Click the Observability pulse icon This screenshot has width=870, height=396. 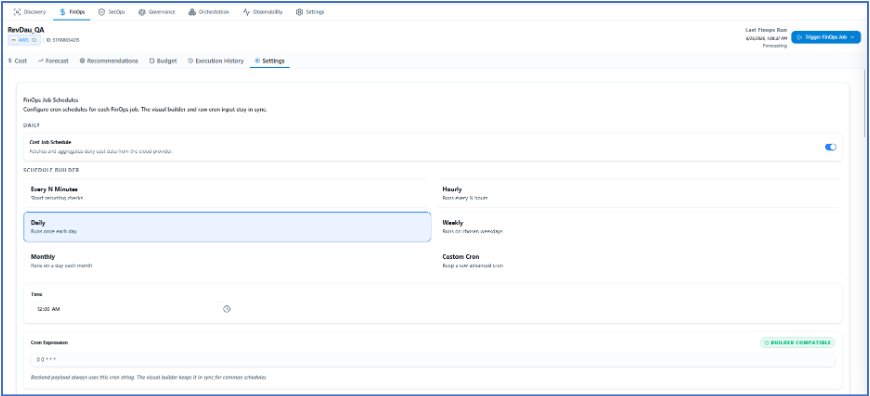(x=246, y=12)
